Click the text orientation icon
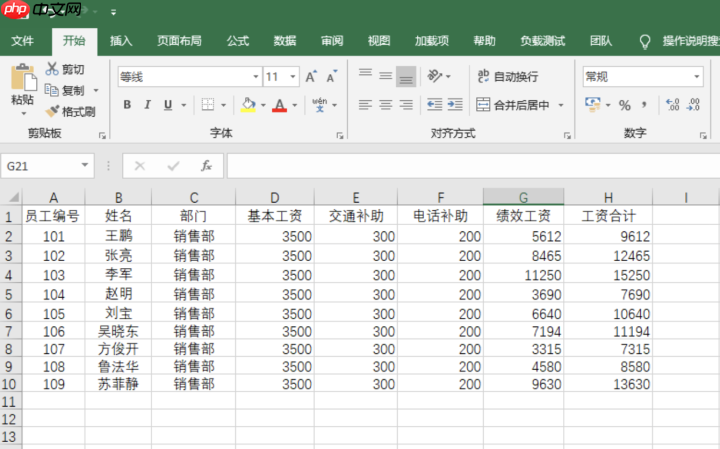The height and width of the screenshot is (449, 720). click(434, 76)
